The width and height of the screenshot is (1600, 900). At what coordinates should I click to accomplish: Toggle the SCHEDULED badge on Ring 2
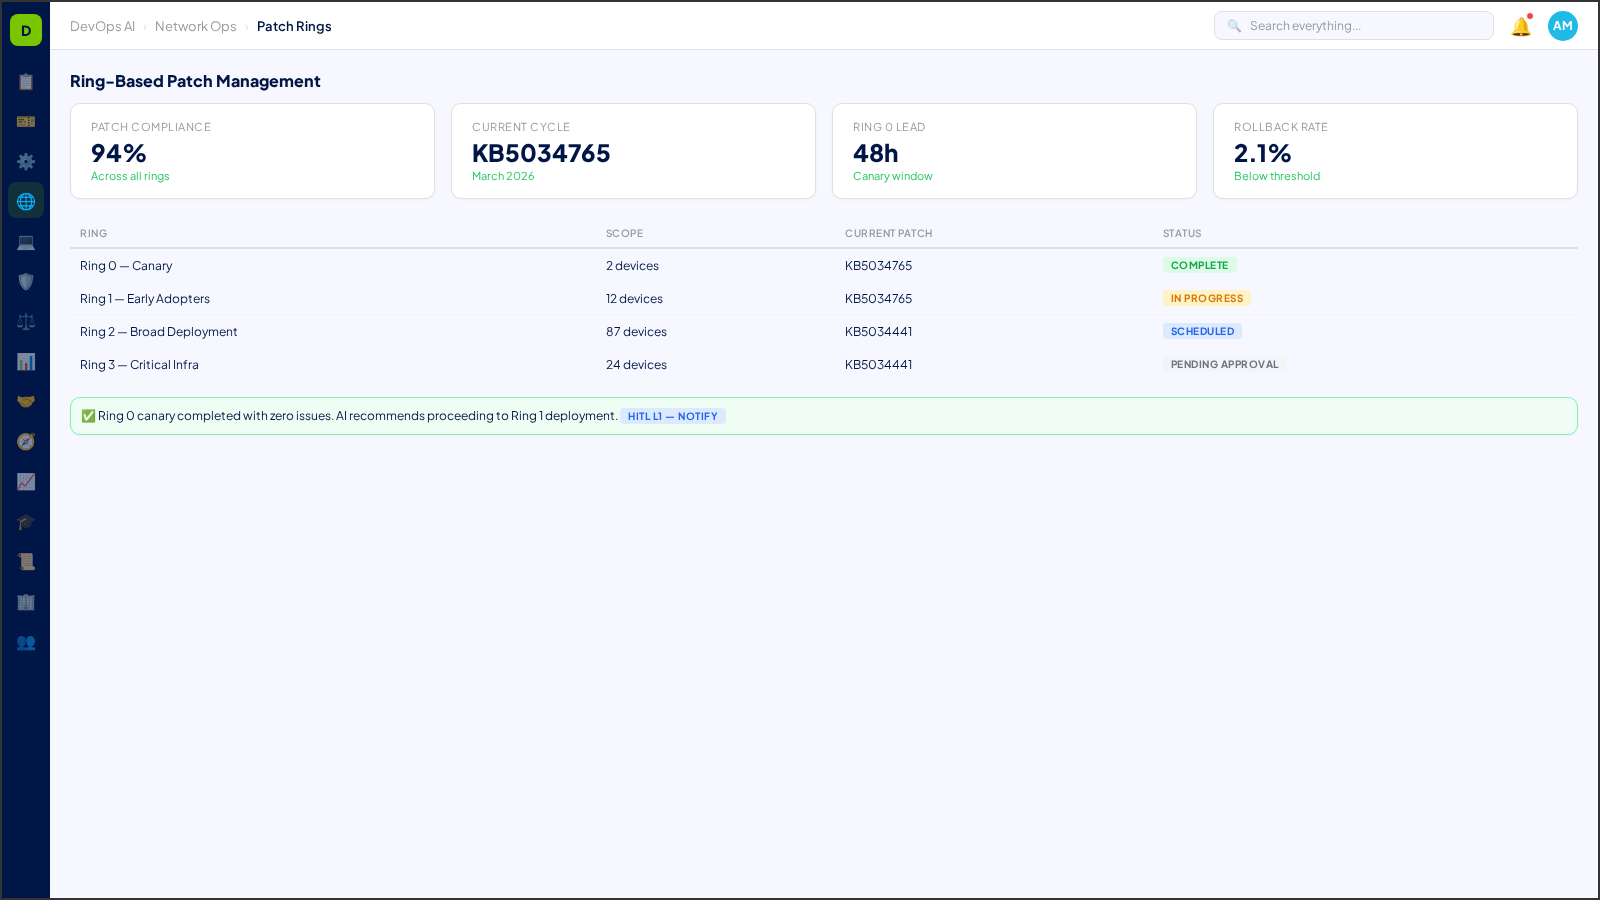pyautogui.click(x=1202, y=331)
